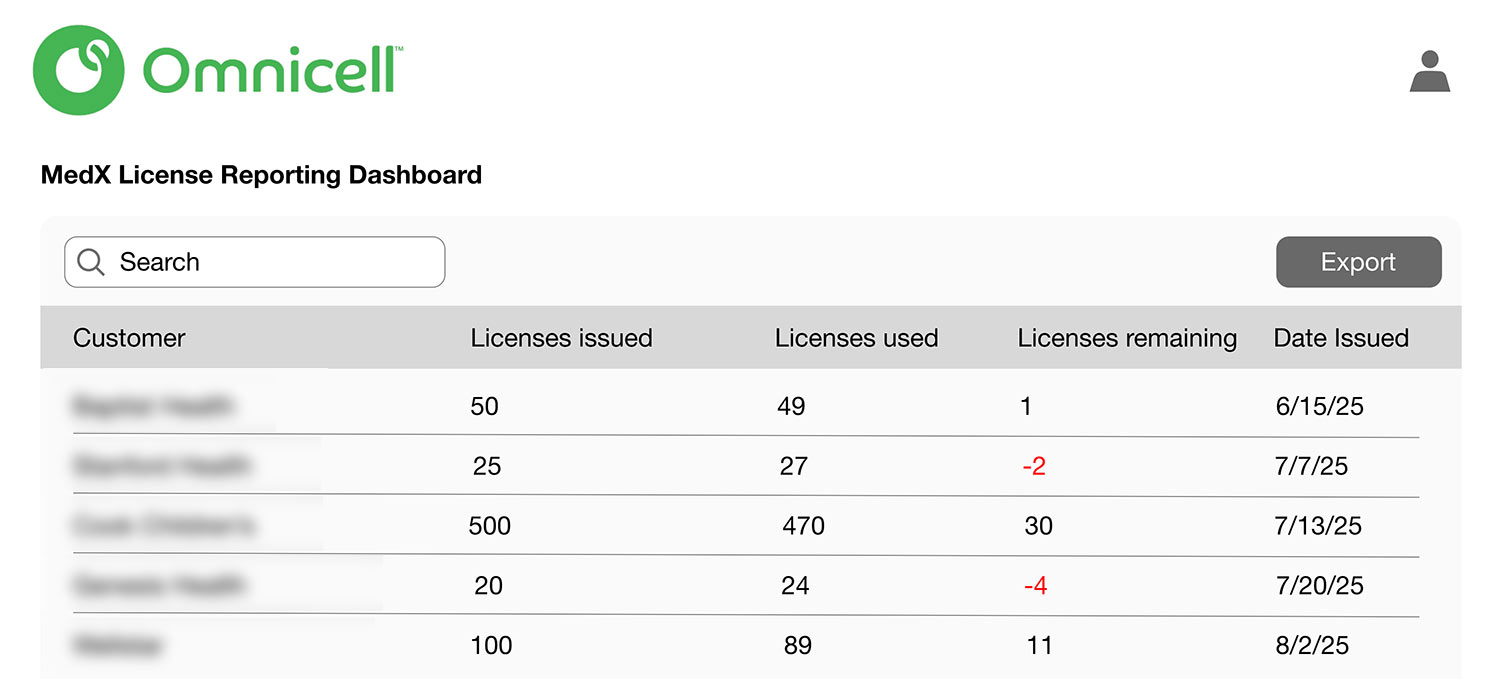Sort by the Date Issued header
The width and height of the screenshot is (1500, 679).
(x=1341, y=338)
